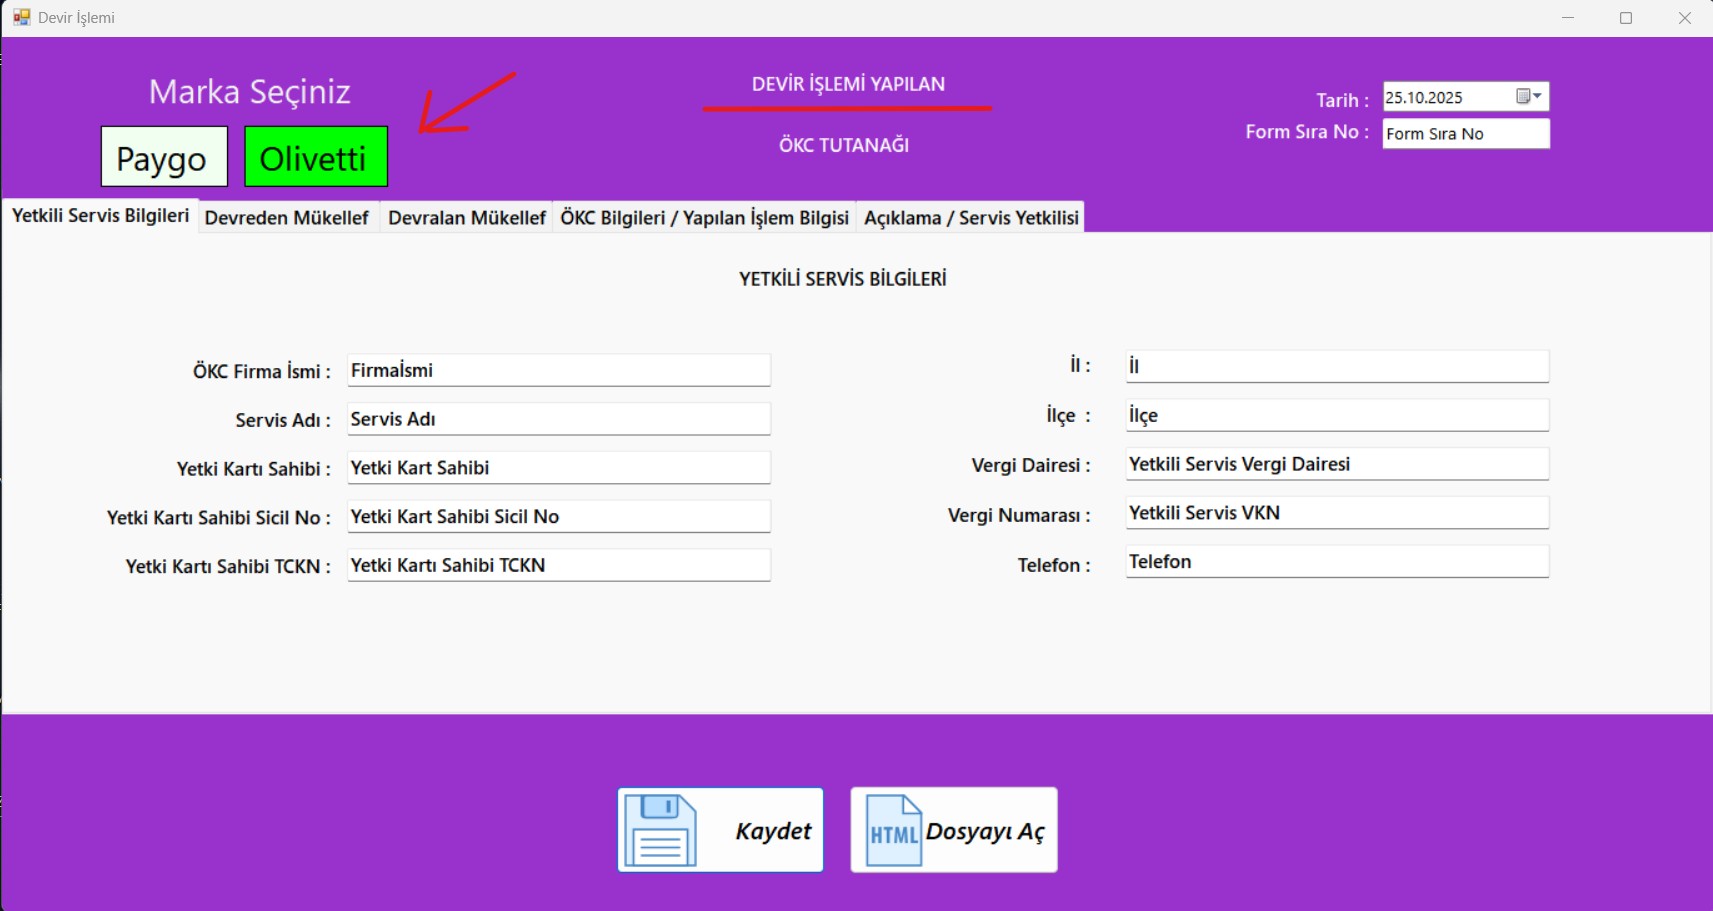The width and height of the screenshot is (1713, 911).
Task: Maximize the Devir İşlemi window
Action: 1626,18
